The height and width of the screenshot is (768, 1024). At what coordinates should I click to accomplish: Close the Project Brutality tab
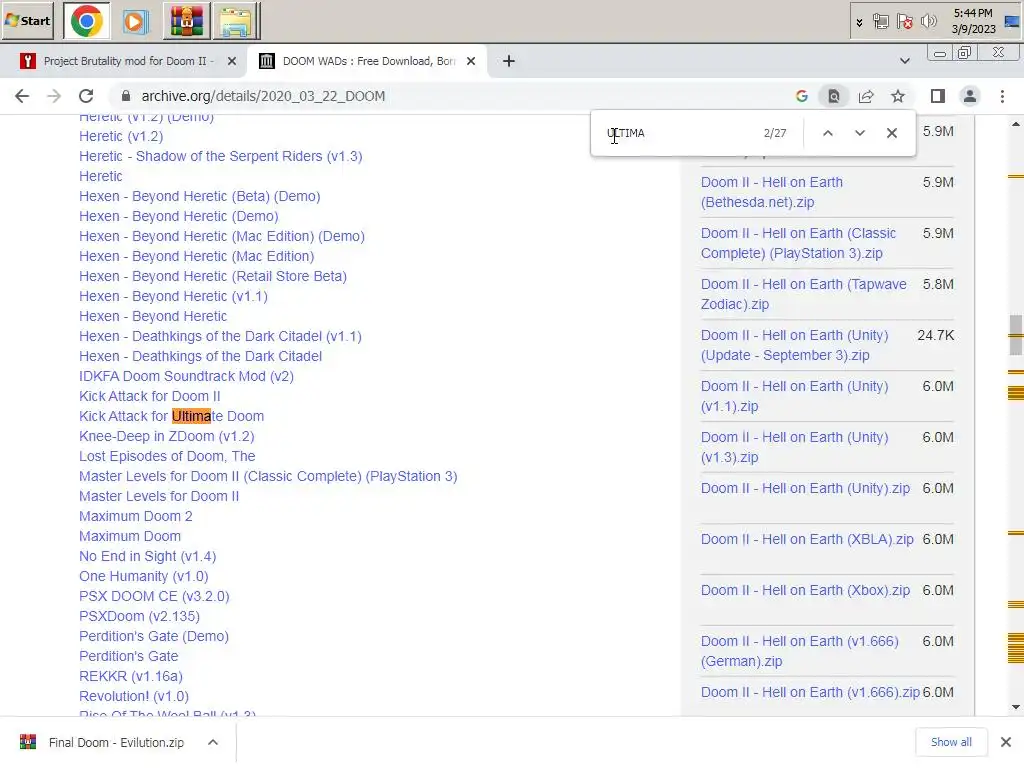(x=232, y=61)
